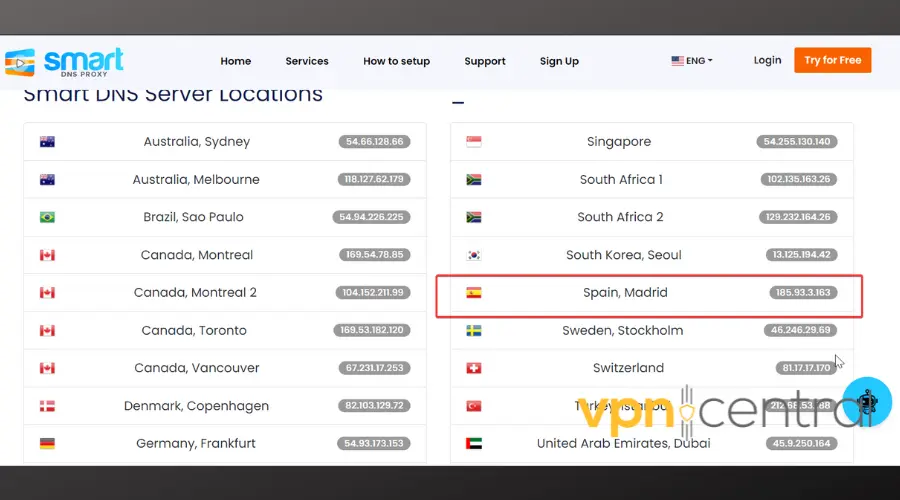Viewport: 900px width, 500px height.
Task: Click the Canada flag beside Toronto
Action: coord(47,331)
